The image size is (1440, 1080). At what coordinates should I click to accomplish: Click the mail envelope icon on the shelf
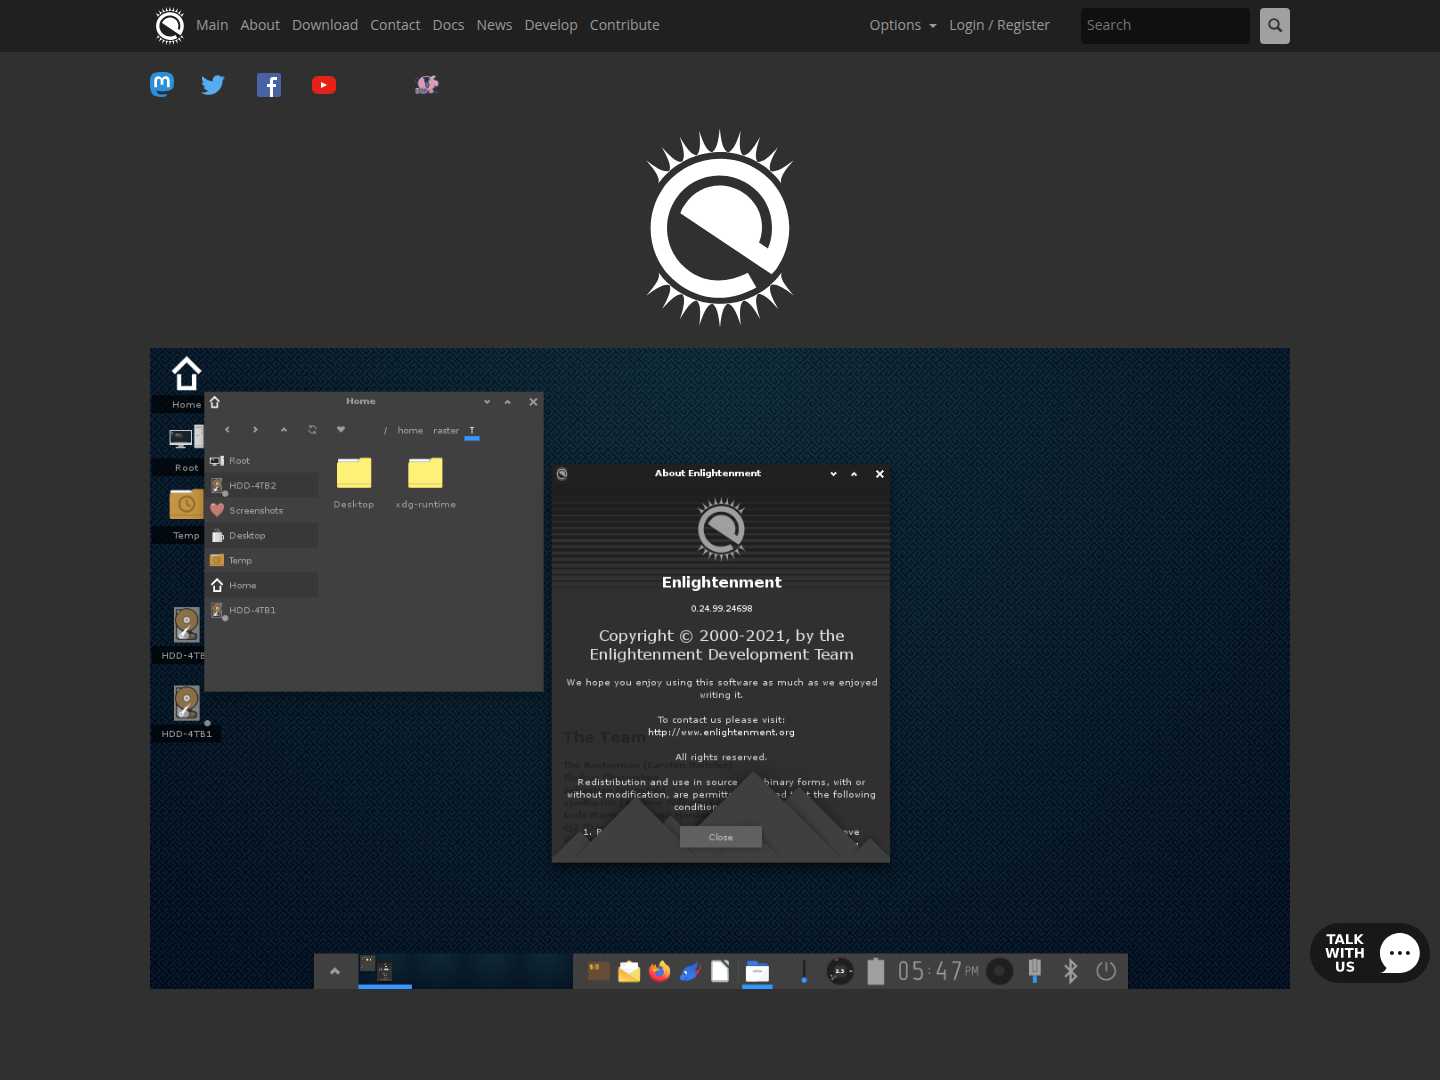point(629,971)
